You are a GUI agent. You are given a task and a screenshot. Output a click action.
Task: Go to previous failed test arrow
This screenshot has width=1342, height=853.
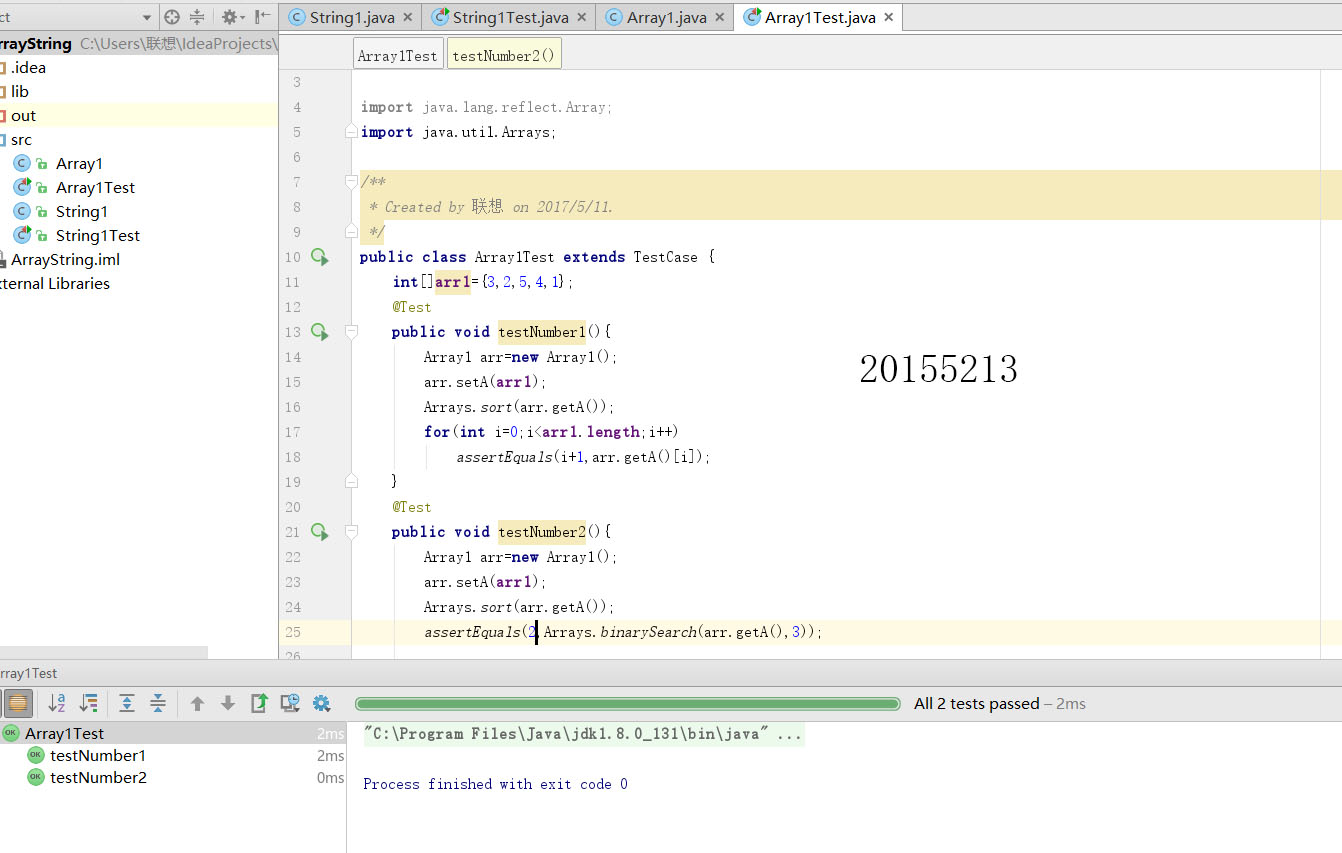tap(197, 703)
